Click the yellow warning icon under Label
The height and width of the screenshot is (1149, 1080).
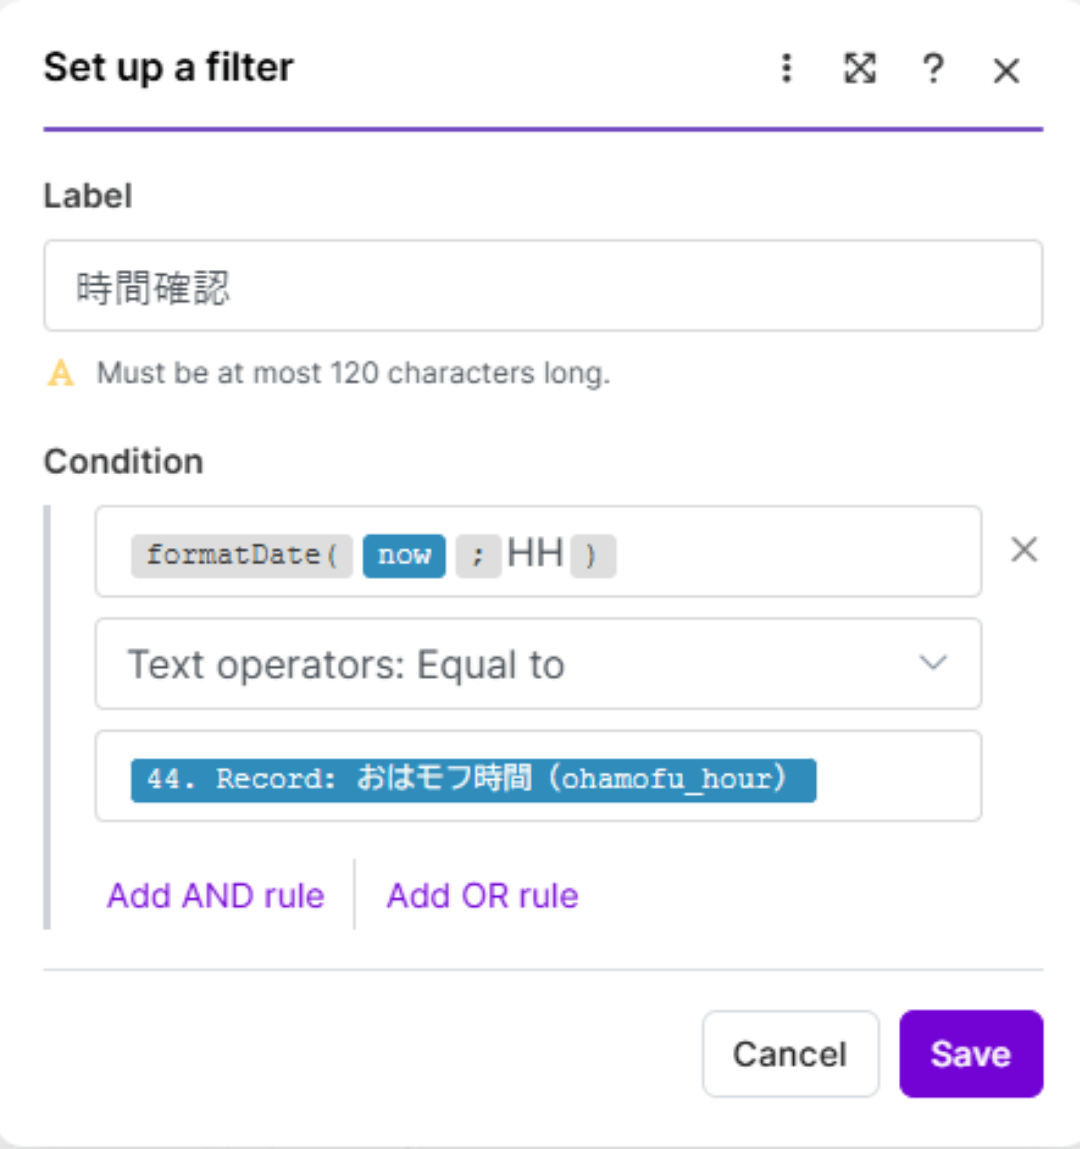click(x=61, y=374)
